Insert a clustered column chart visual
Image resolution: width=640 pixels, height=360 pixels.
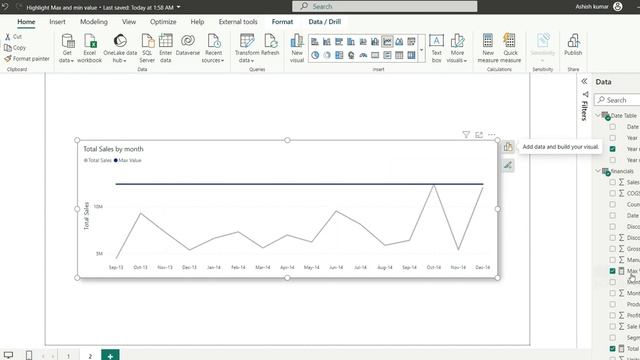click(x=351, y=41)
